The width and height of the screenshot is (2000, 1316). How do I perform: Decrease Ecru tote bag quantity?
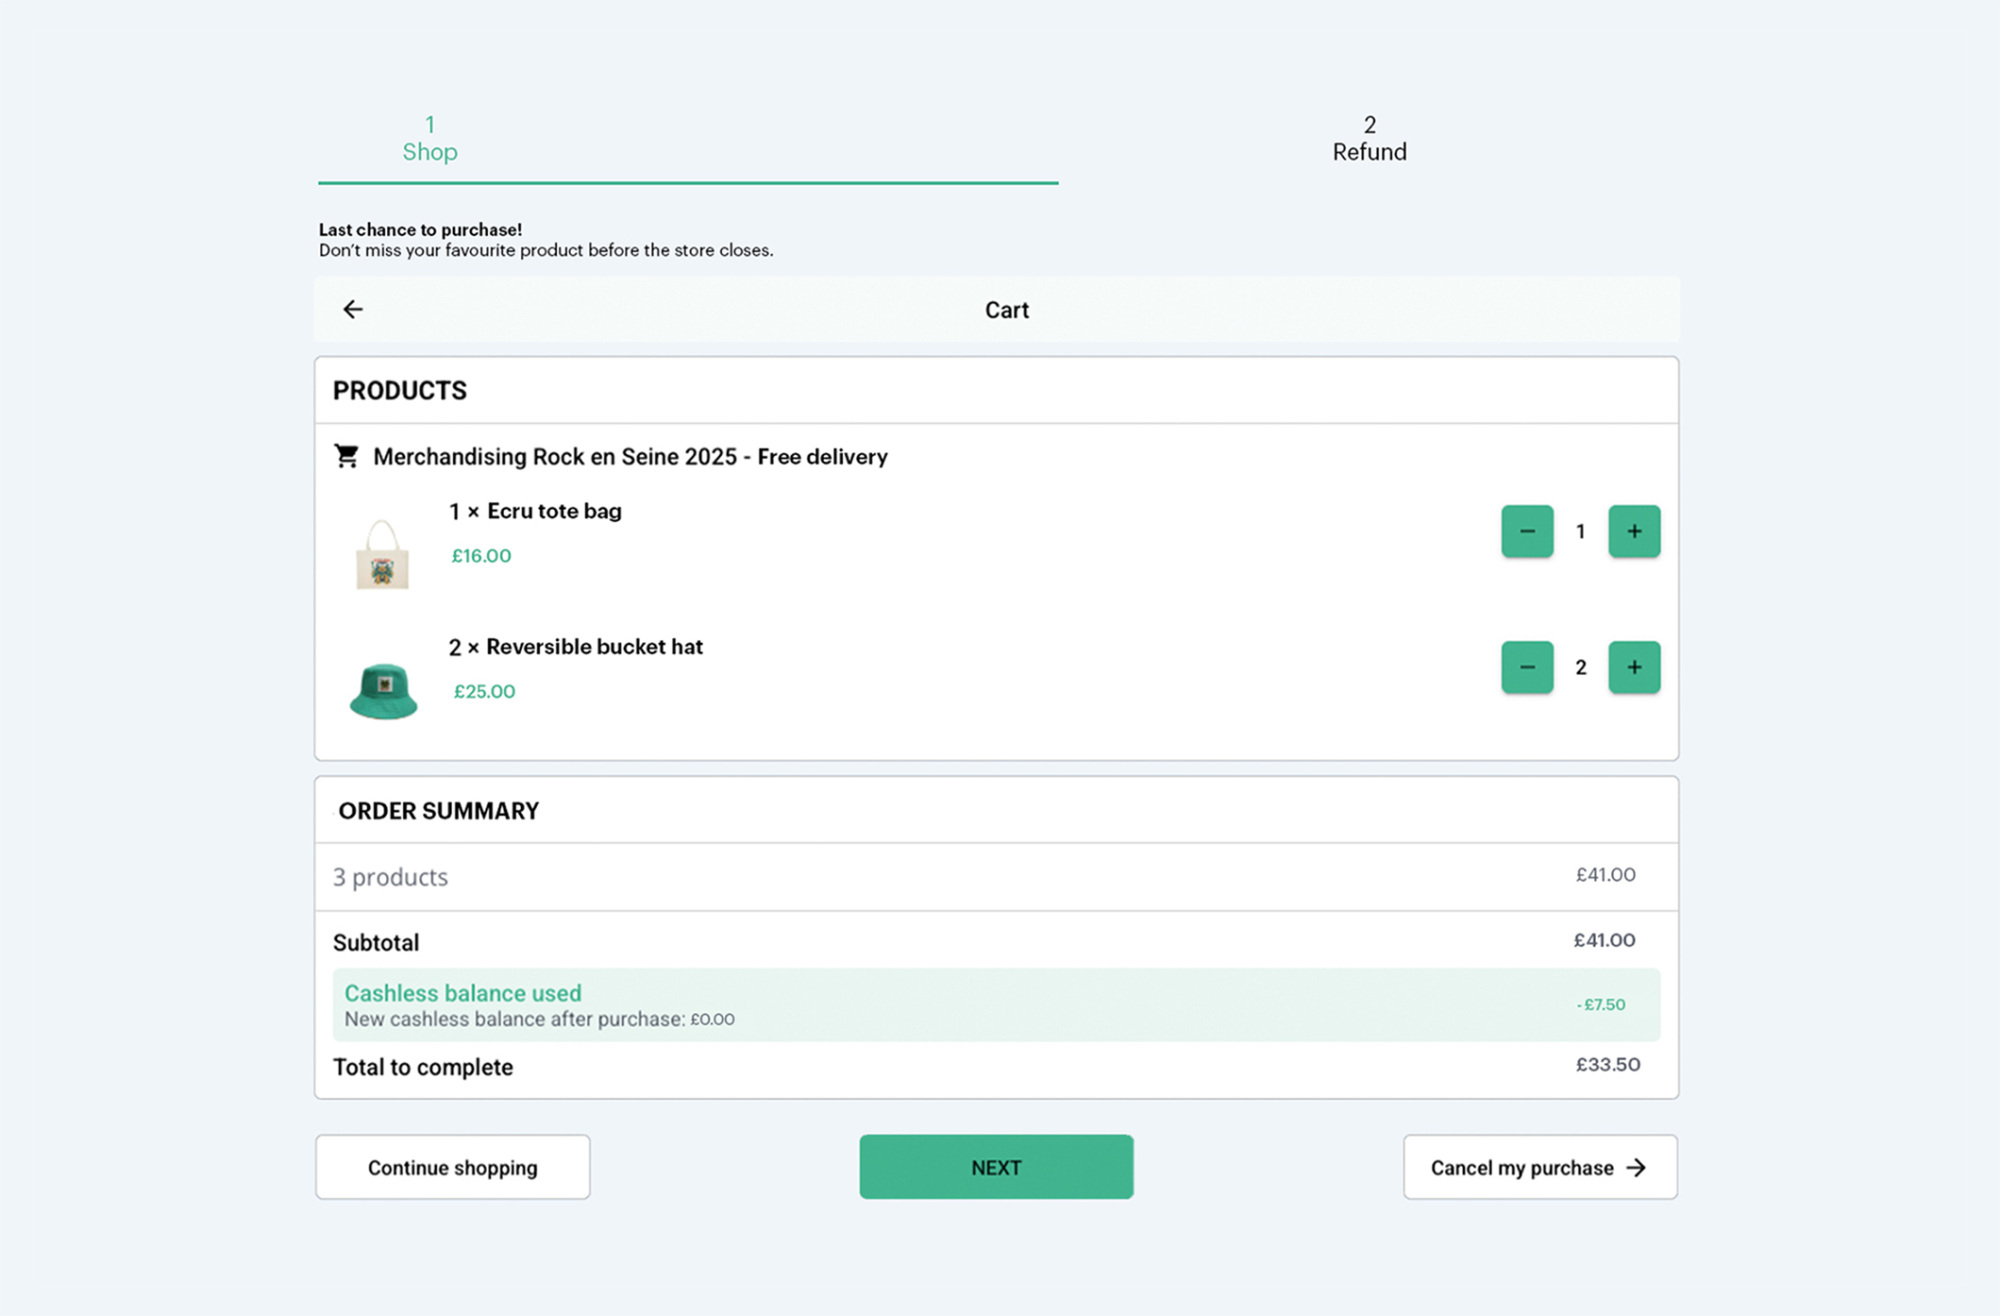click(x=1526, y=531)
